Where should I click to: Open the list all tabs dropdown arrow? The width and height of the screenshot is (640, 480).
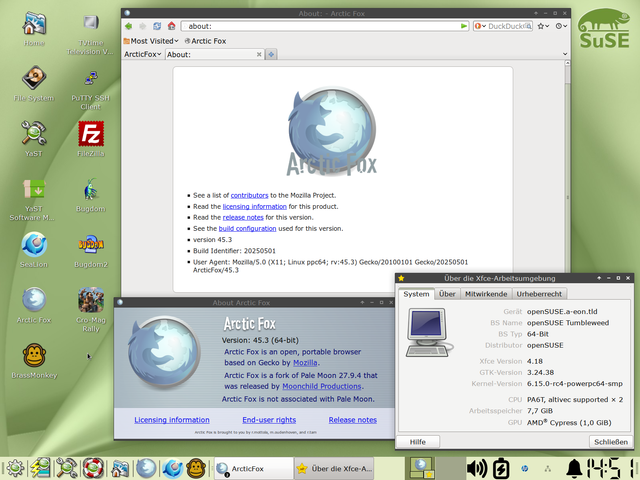[x=565, y=54]
